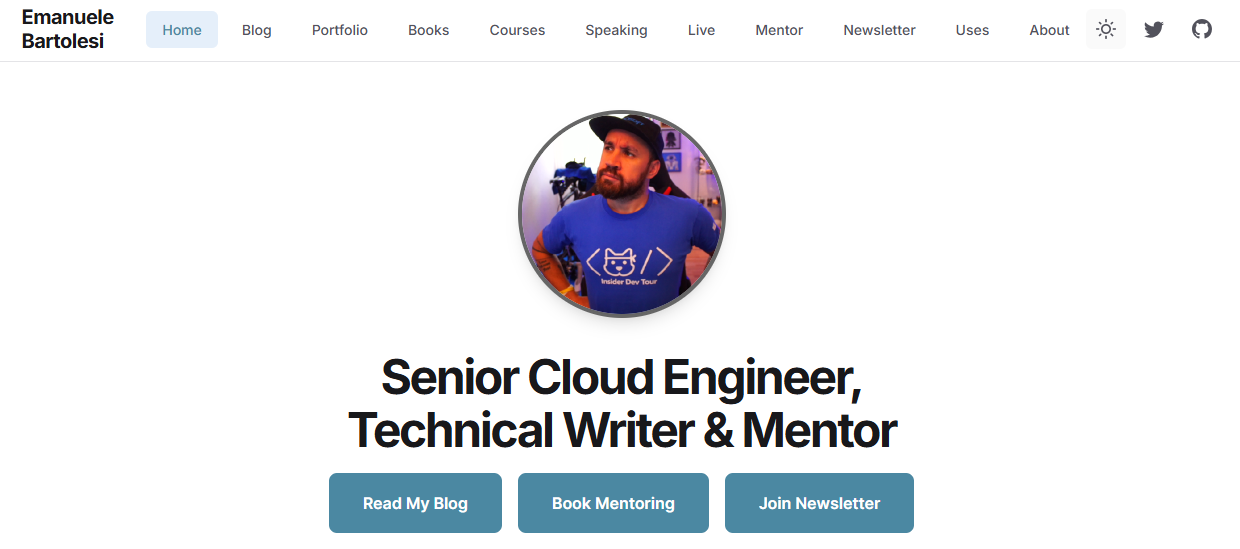Open the About page
This screenshot has width=1240, height=549.
pos(1049,30)
